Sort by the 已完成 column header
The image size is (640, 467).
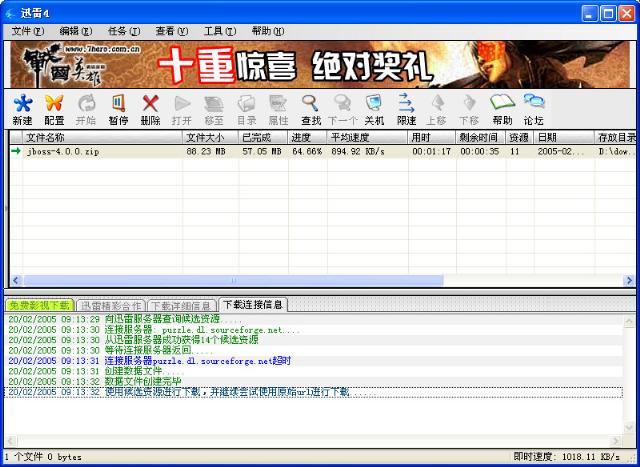pos(263,137)
